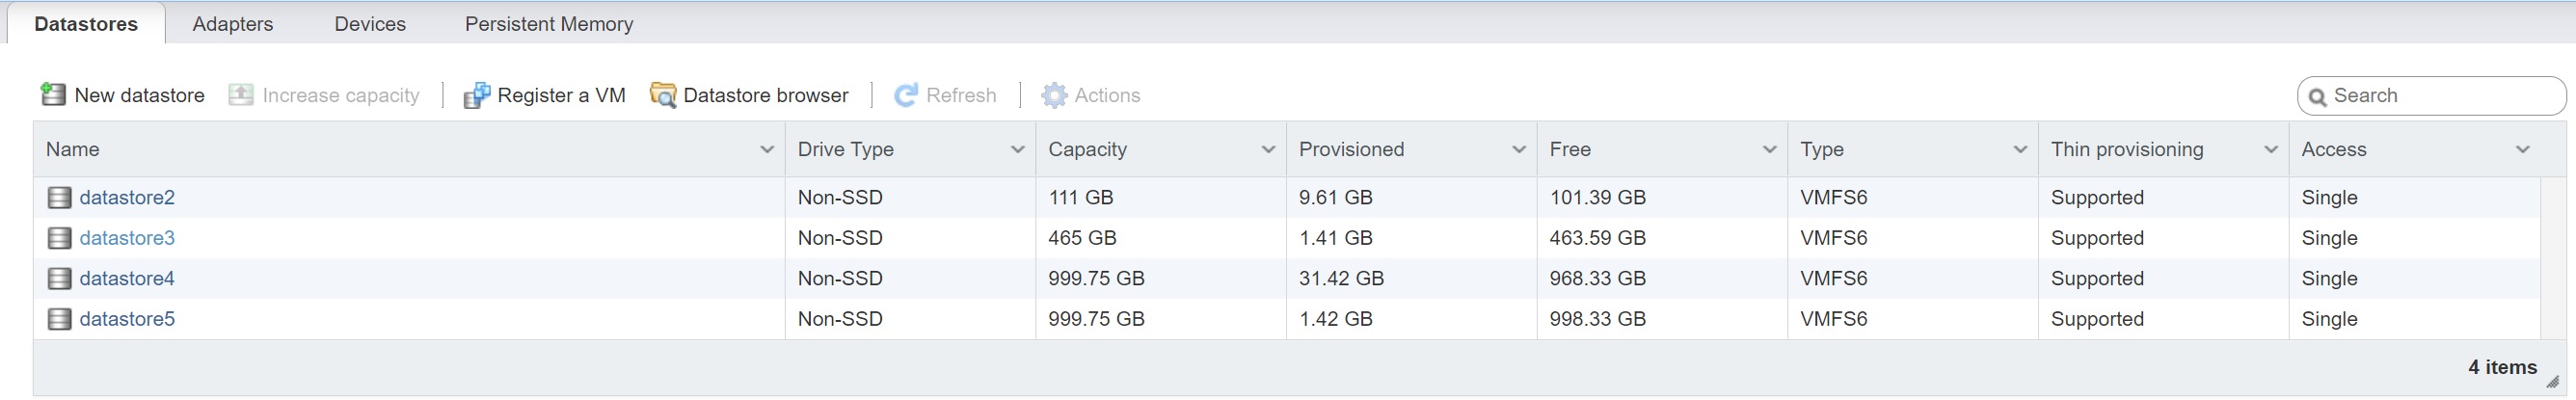This screenshot has height=400, width=2576.
Task: Click the Actions gear icon
Action: (x=1054, y=95)
